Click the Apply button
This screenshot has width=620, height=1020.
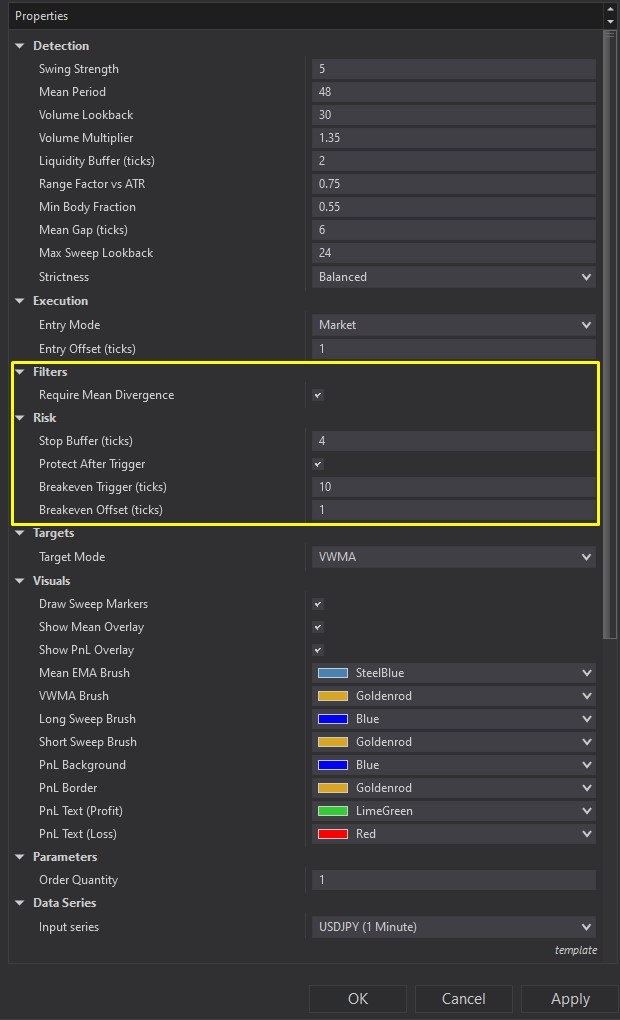(569, 998)
